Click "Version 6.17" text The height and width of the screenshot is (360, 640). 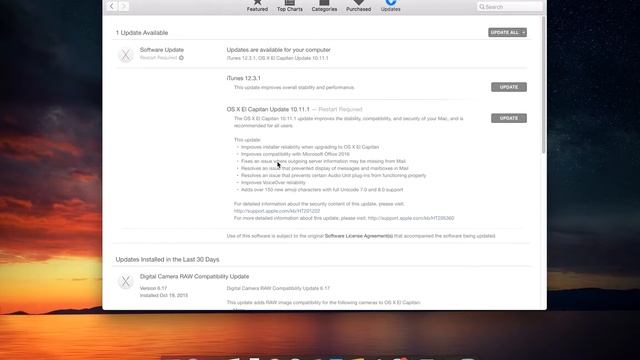tap(153, 288)
